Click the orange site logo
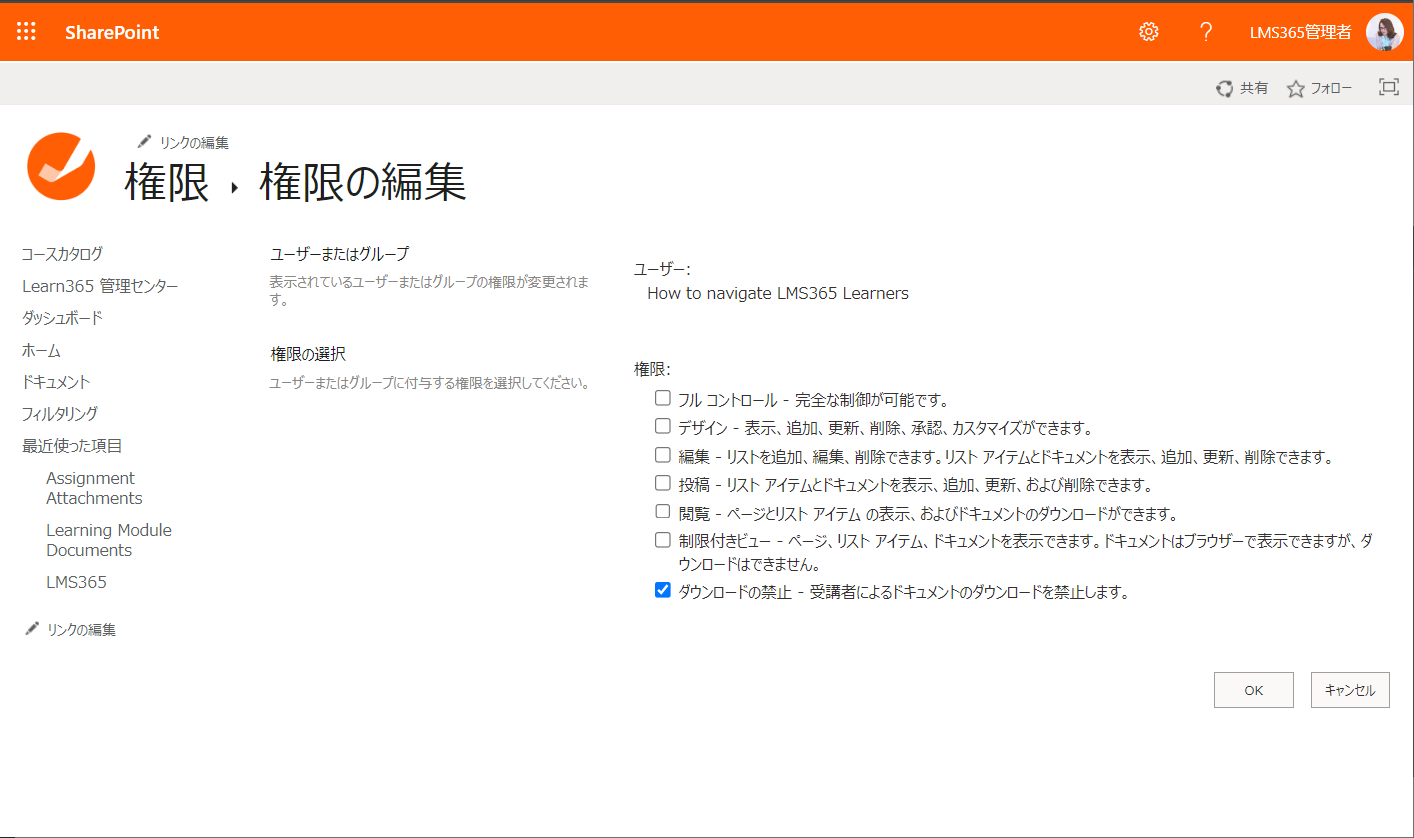Image resolution: width=1414 pixels, height=838 pixels. point(61,166)
